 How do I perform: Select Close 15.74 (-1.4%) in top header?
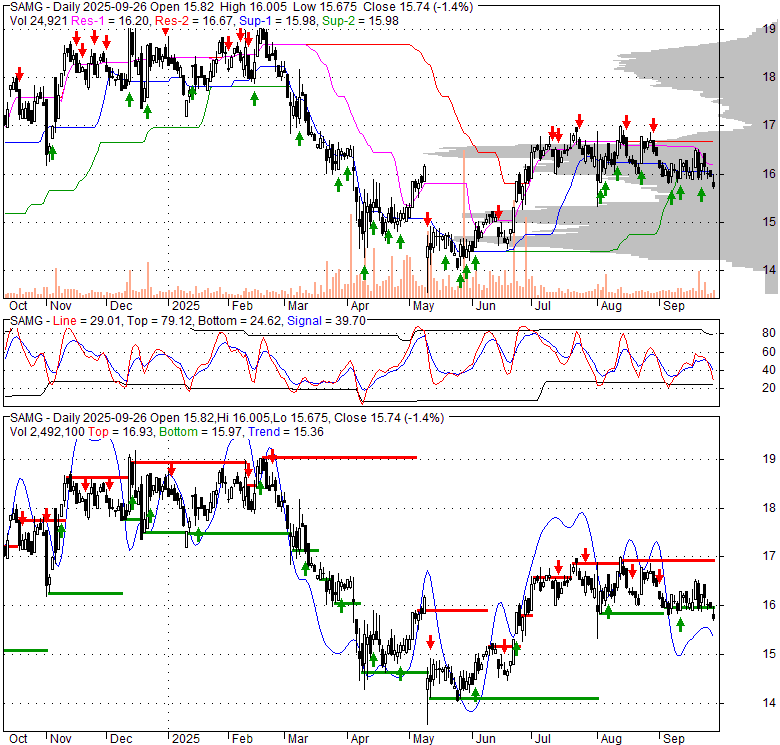point(418,7)
